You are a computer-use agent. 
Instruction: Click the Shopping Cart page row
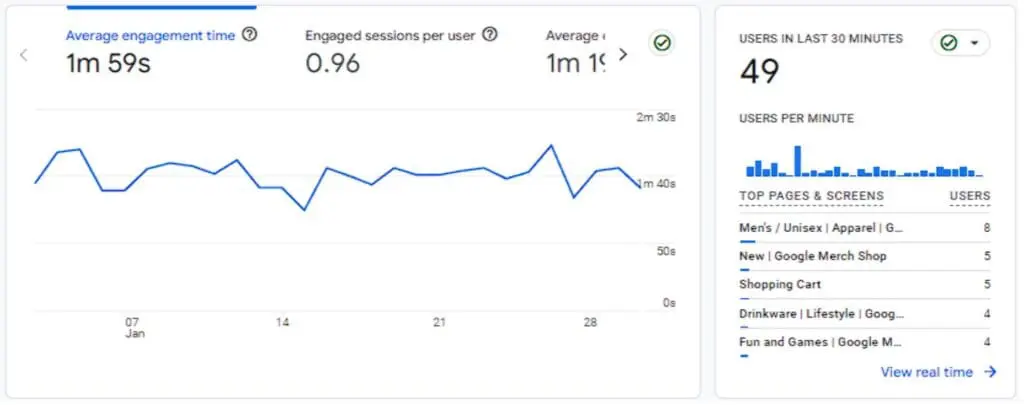[865, 285]
